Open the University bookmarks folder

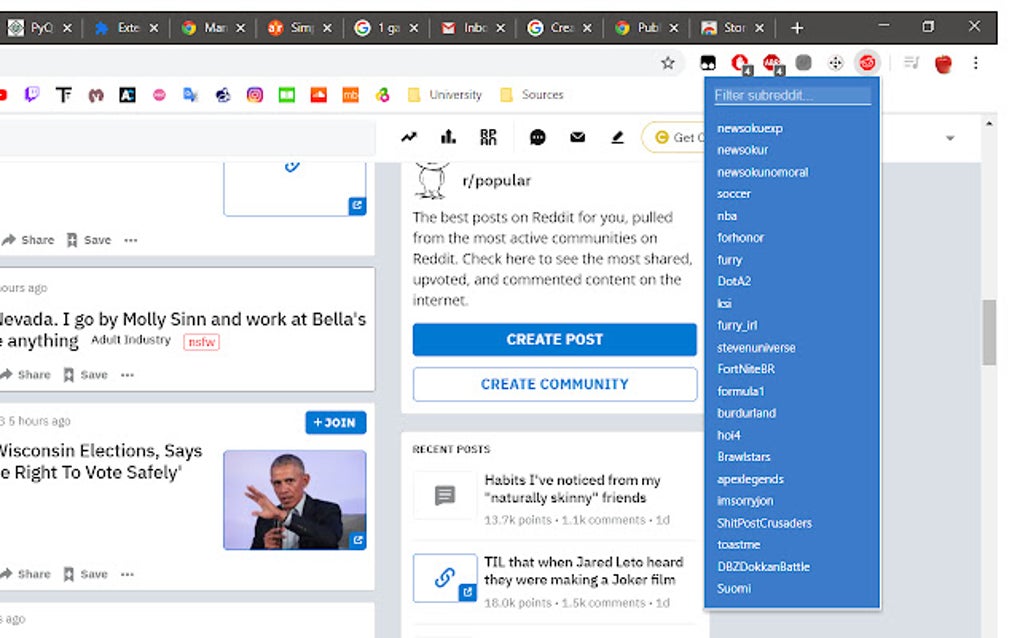444,95
